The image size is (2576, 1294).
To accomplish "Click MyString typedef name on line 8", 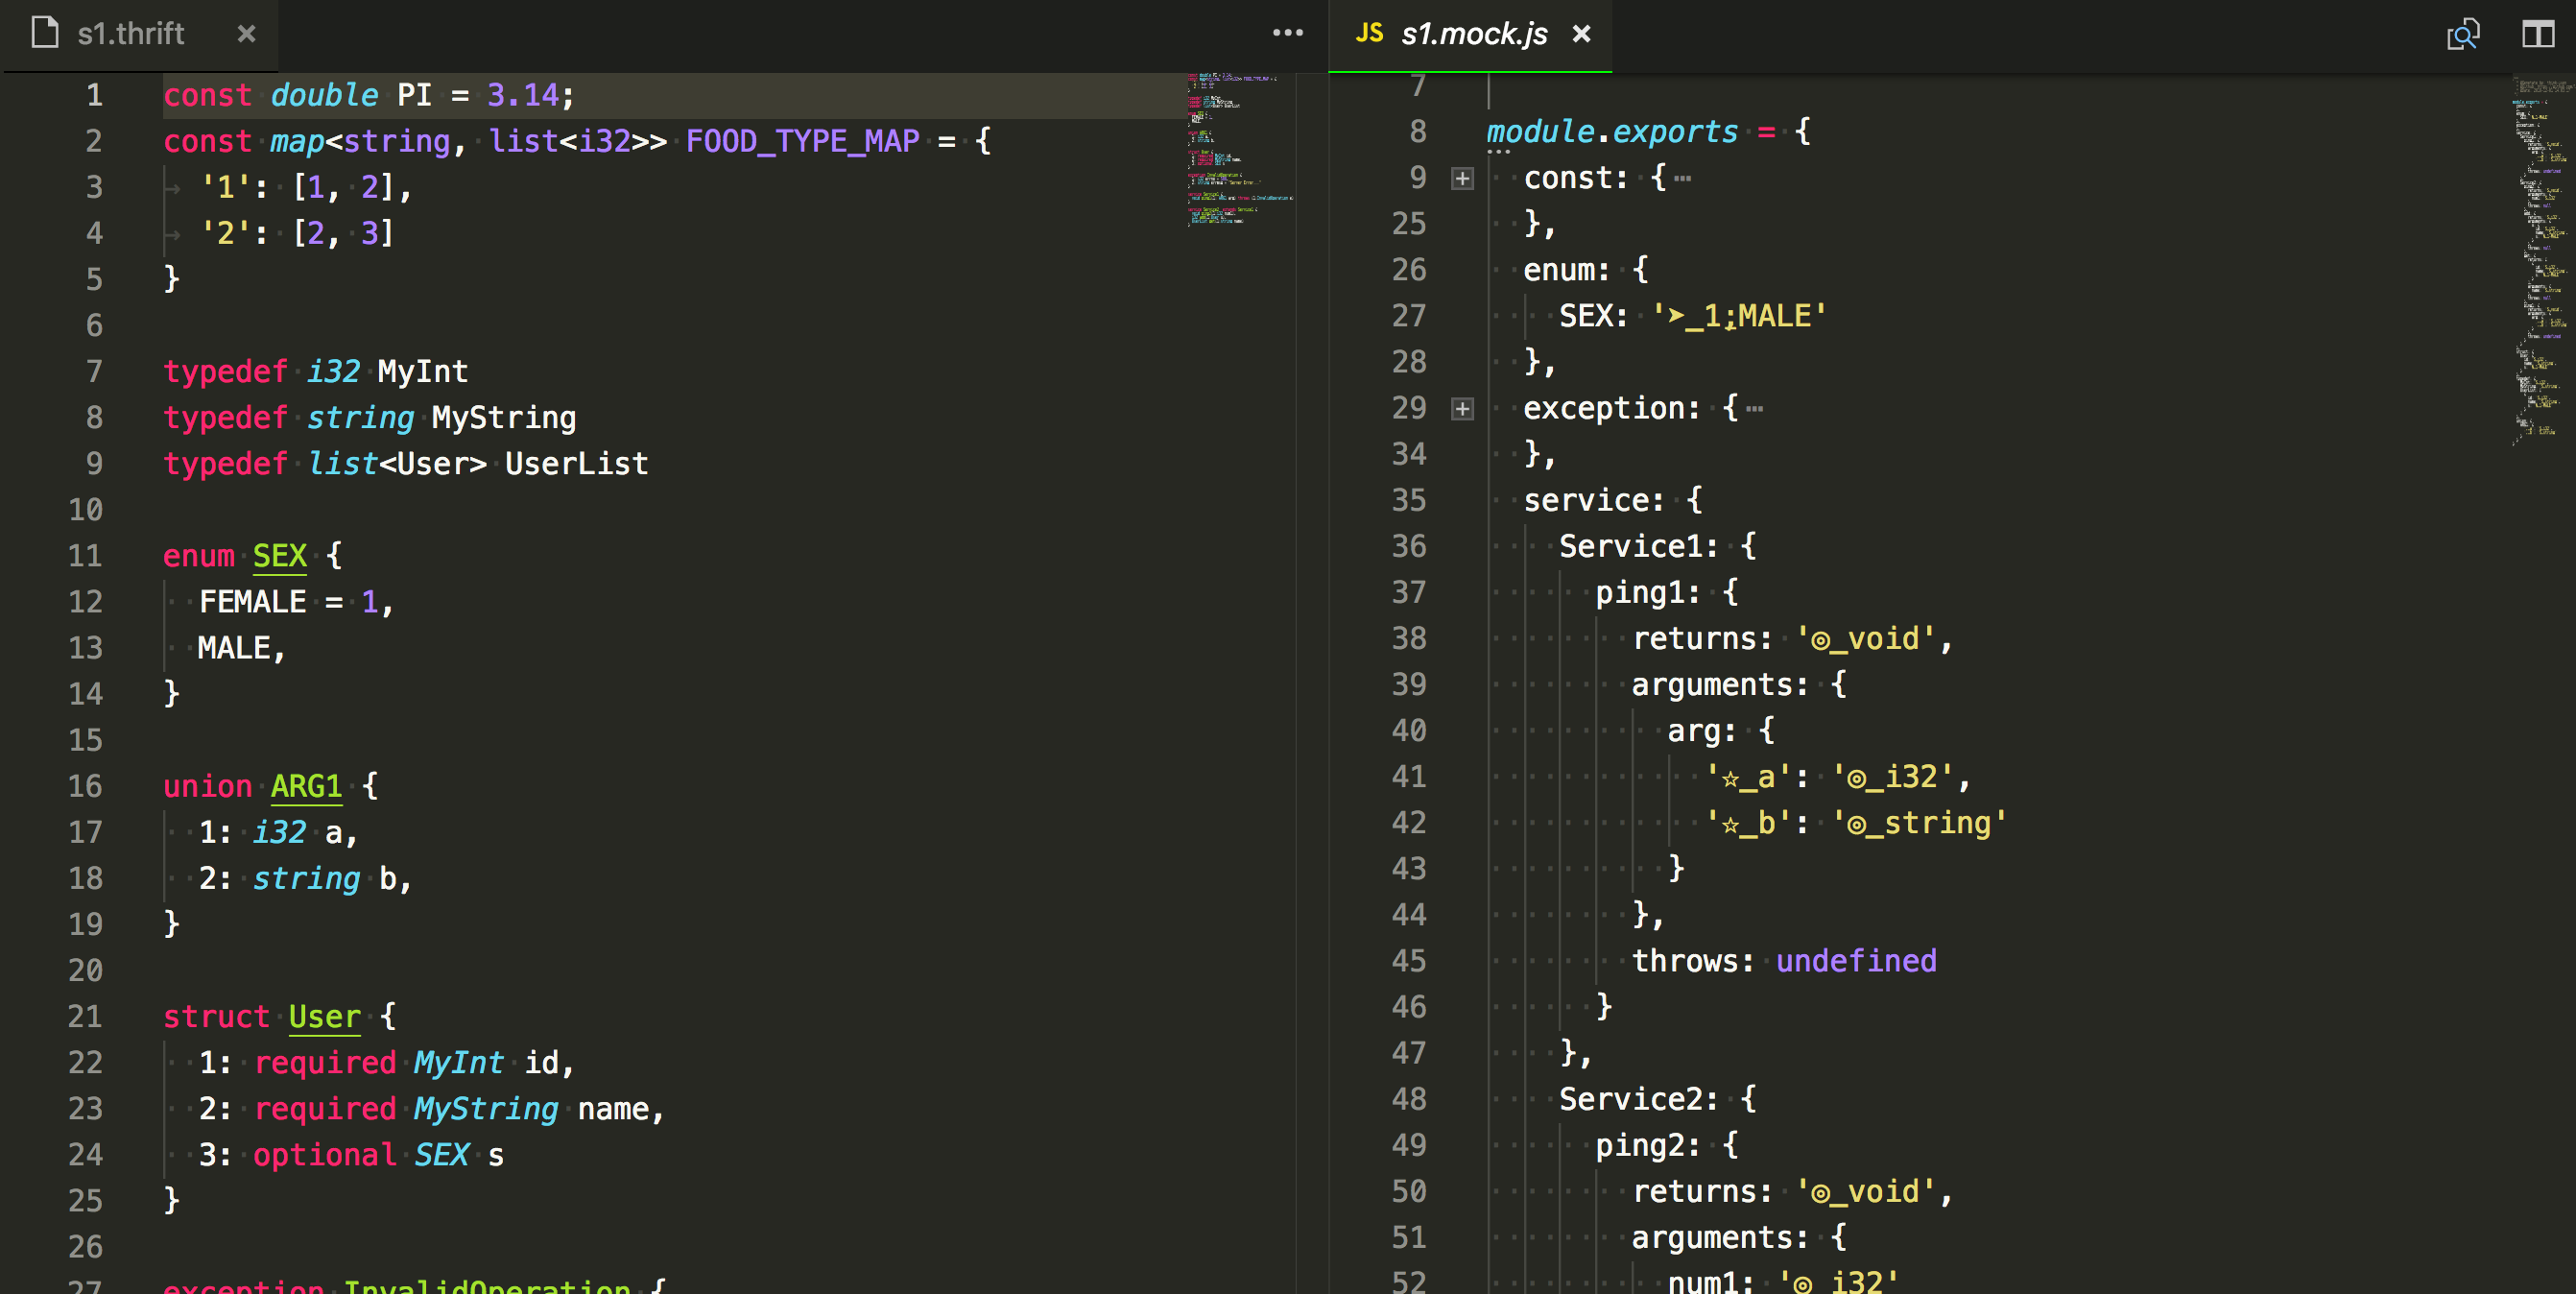I will (504, 418).
